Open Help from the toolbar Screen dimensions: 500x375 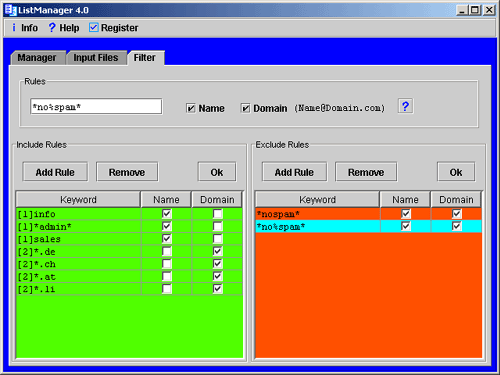(x=64, y=28)
